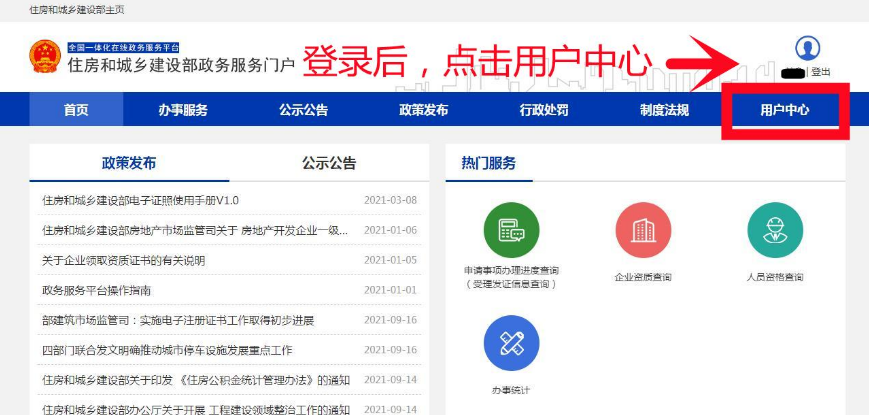Image resolution: width=869 pixels, height=415 pixels.
Task: Open 政务服务平台操作指南 article
Action: click(x=96, y=290)
